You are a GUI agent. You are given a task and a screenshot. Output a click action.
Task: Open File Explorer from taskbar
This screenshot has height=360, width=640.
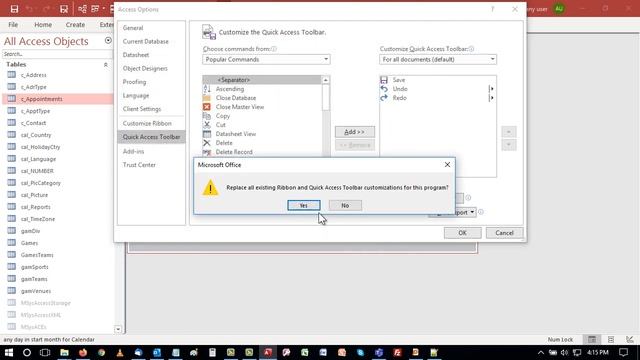[x=64, y=352]
